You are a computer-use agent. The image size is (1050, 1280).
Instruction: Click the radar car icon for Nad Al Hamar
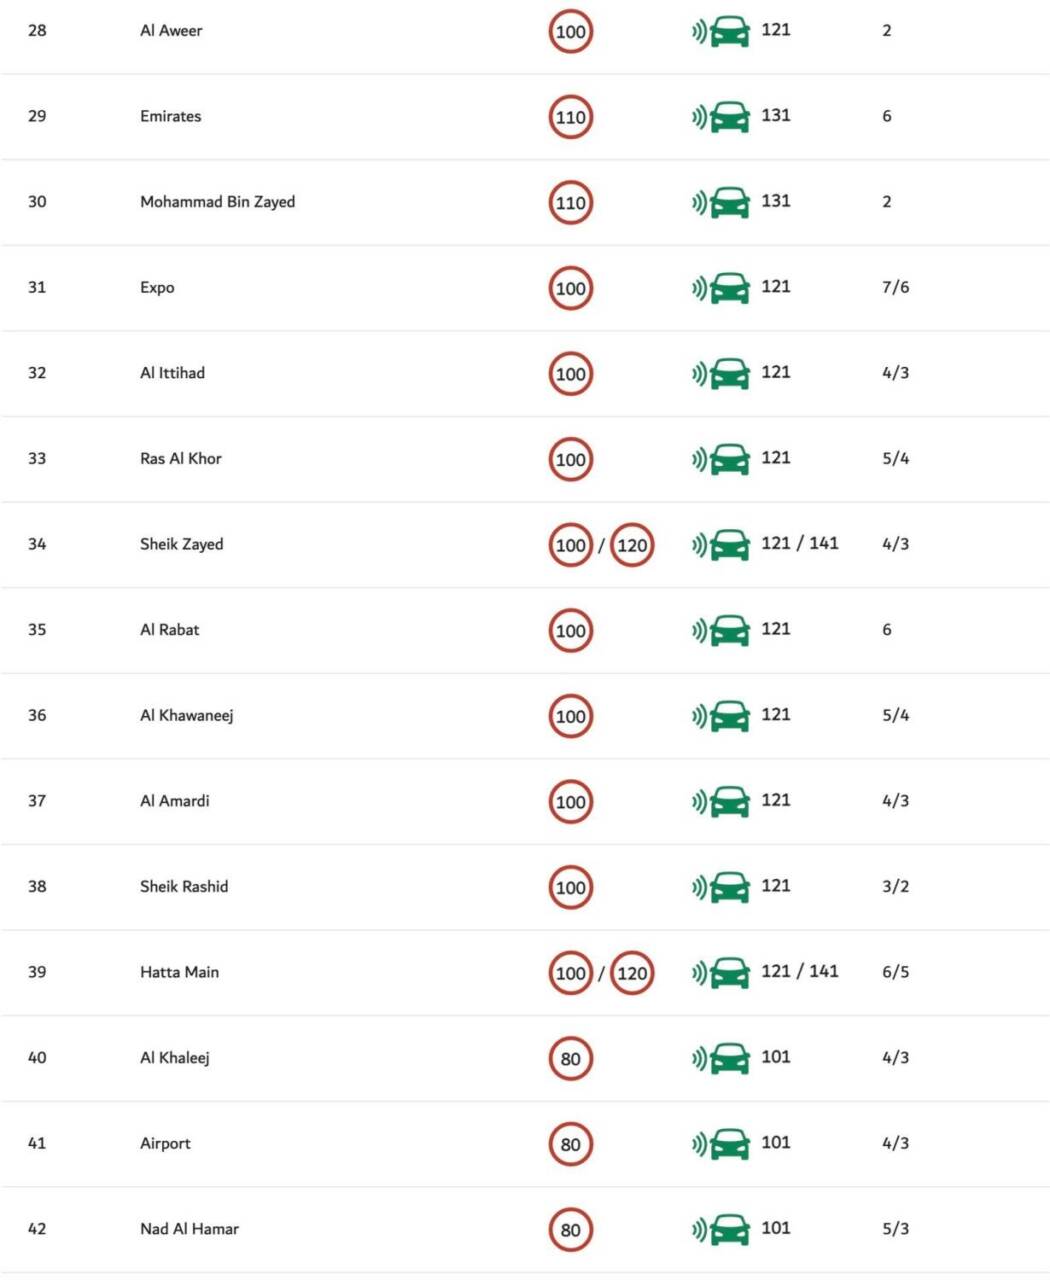click(x=720, y=1230)
